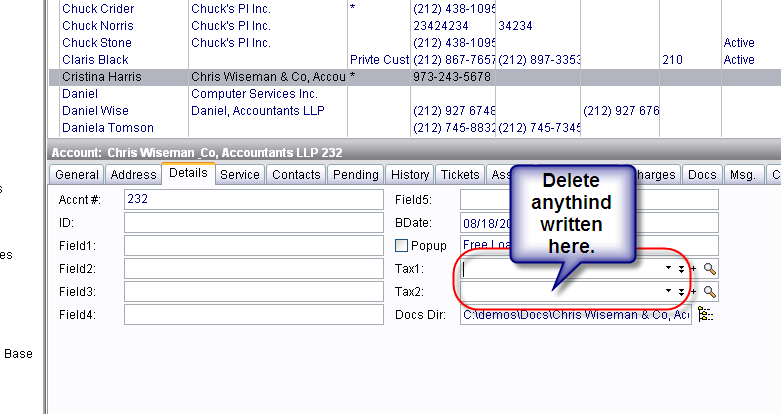This screenshot has height=414, width=781.
Task: Click into the Field1 text box
Action: pos(255,246)
